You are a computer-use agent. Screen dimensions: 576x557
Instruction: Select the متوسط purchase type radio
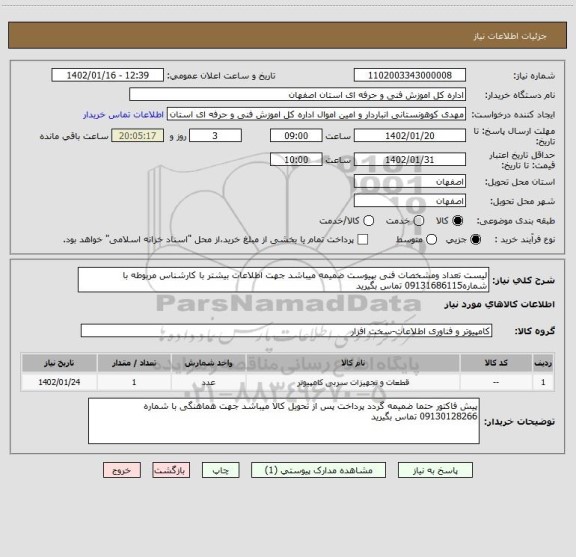[431, 240]
